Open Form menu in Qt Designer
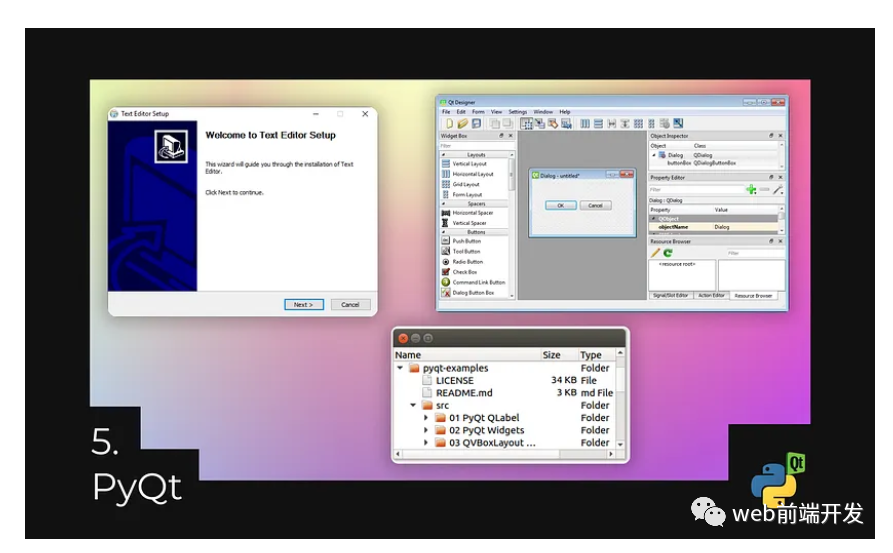Viewport: 893px width, 553px height. [478, 112]
